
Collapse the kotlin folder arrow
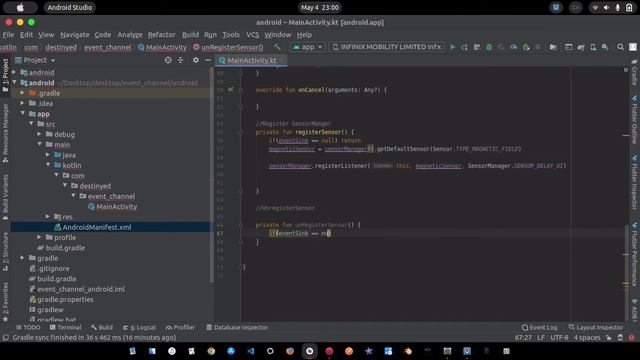(48, 165)
